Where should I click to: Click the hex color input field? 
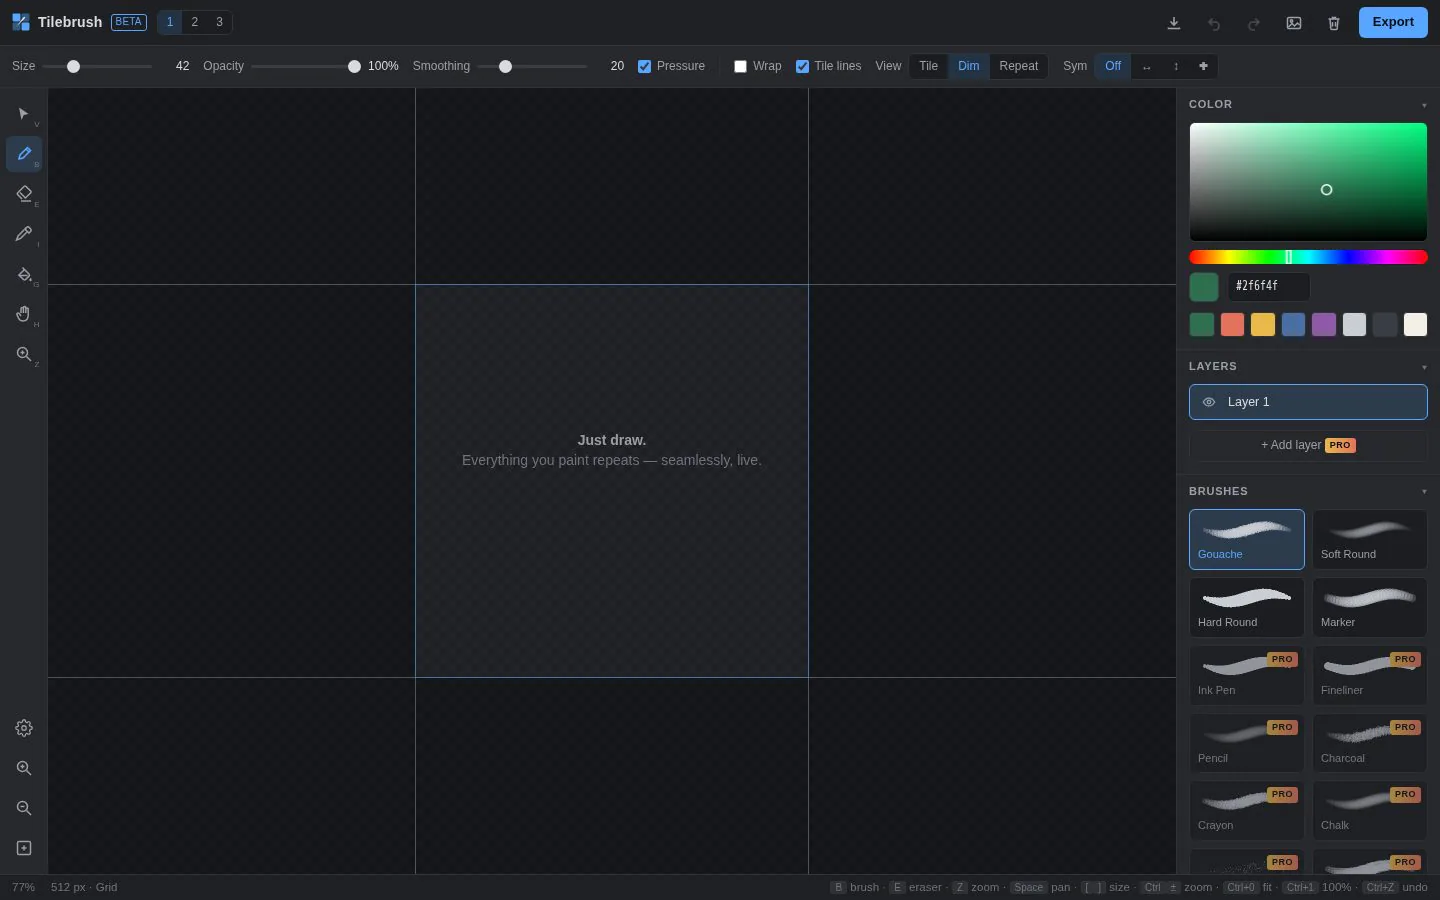[1269, 286]
